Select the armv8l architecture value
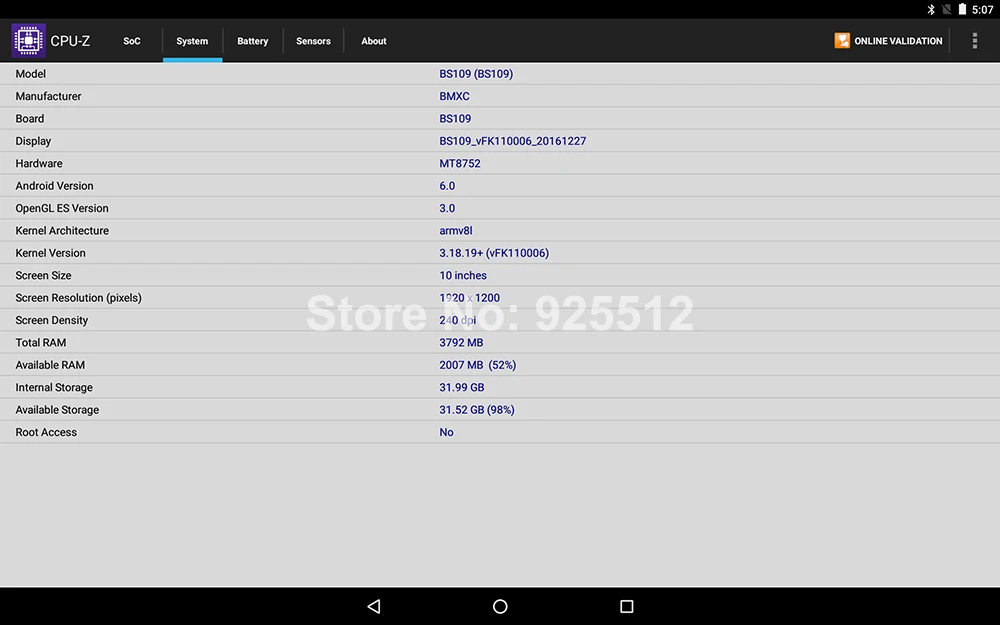 pyautogui.click(x=455, y=230)
